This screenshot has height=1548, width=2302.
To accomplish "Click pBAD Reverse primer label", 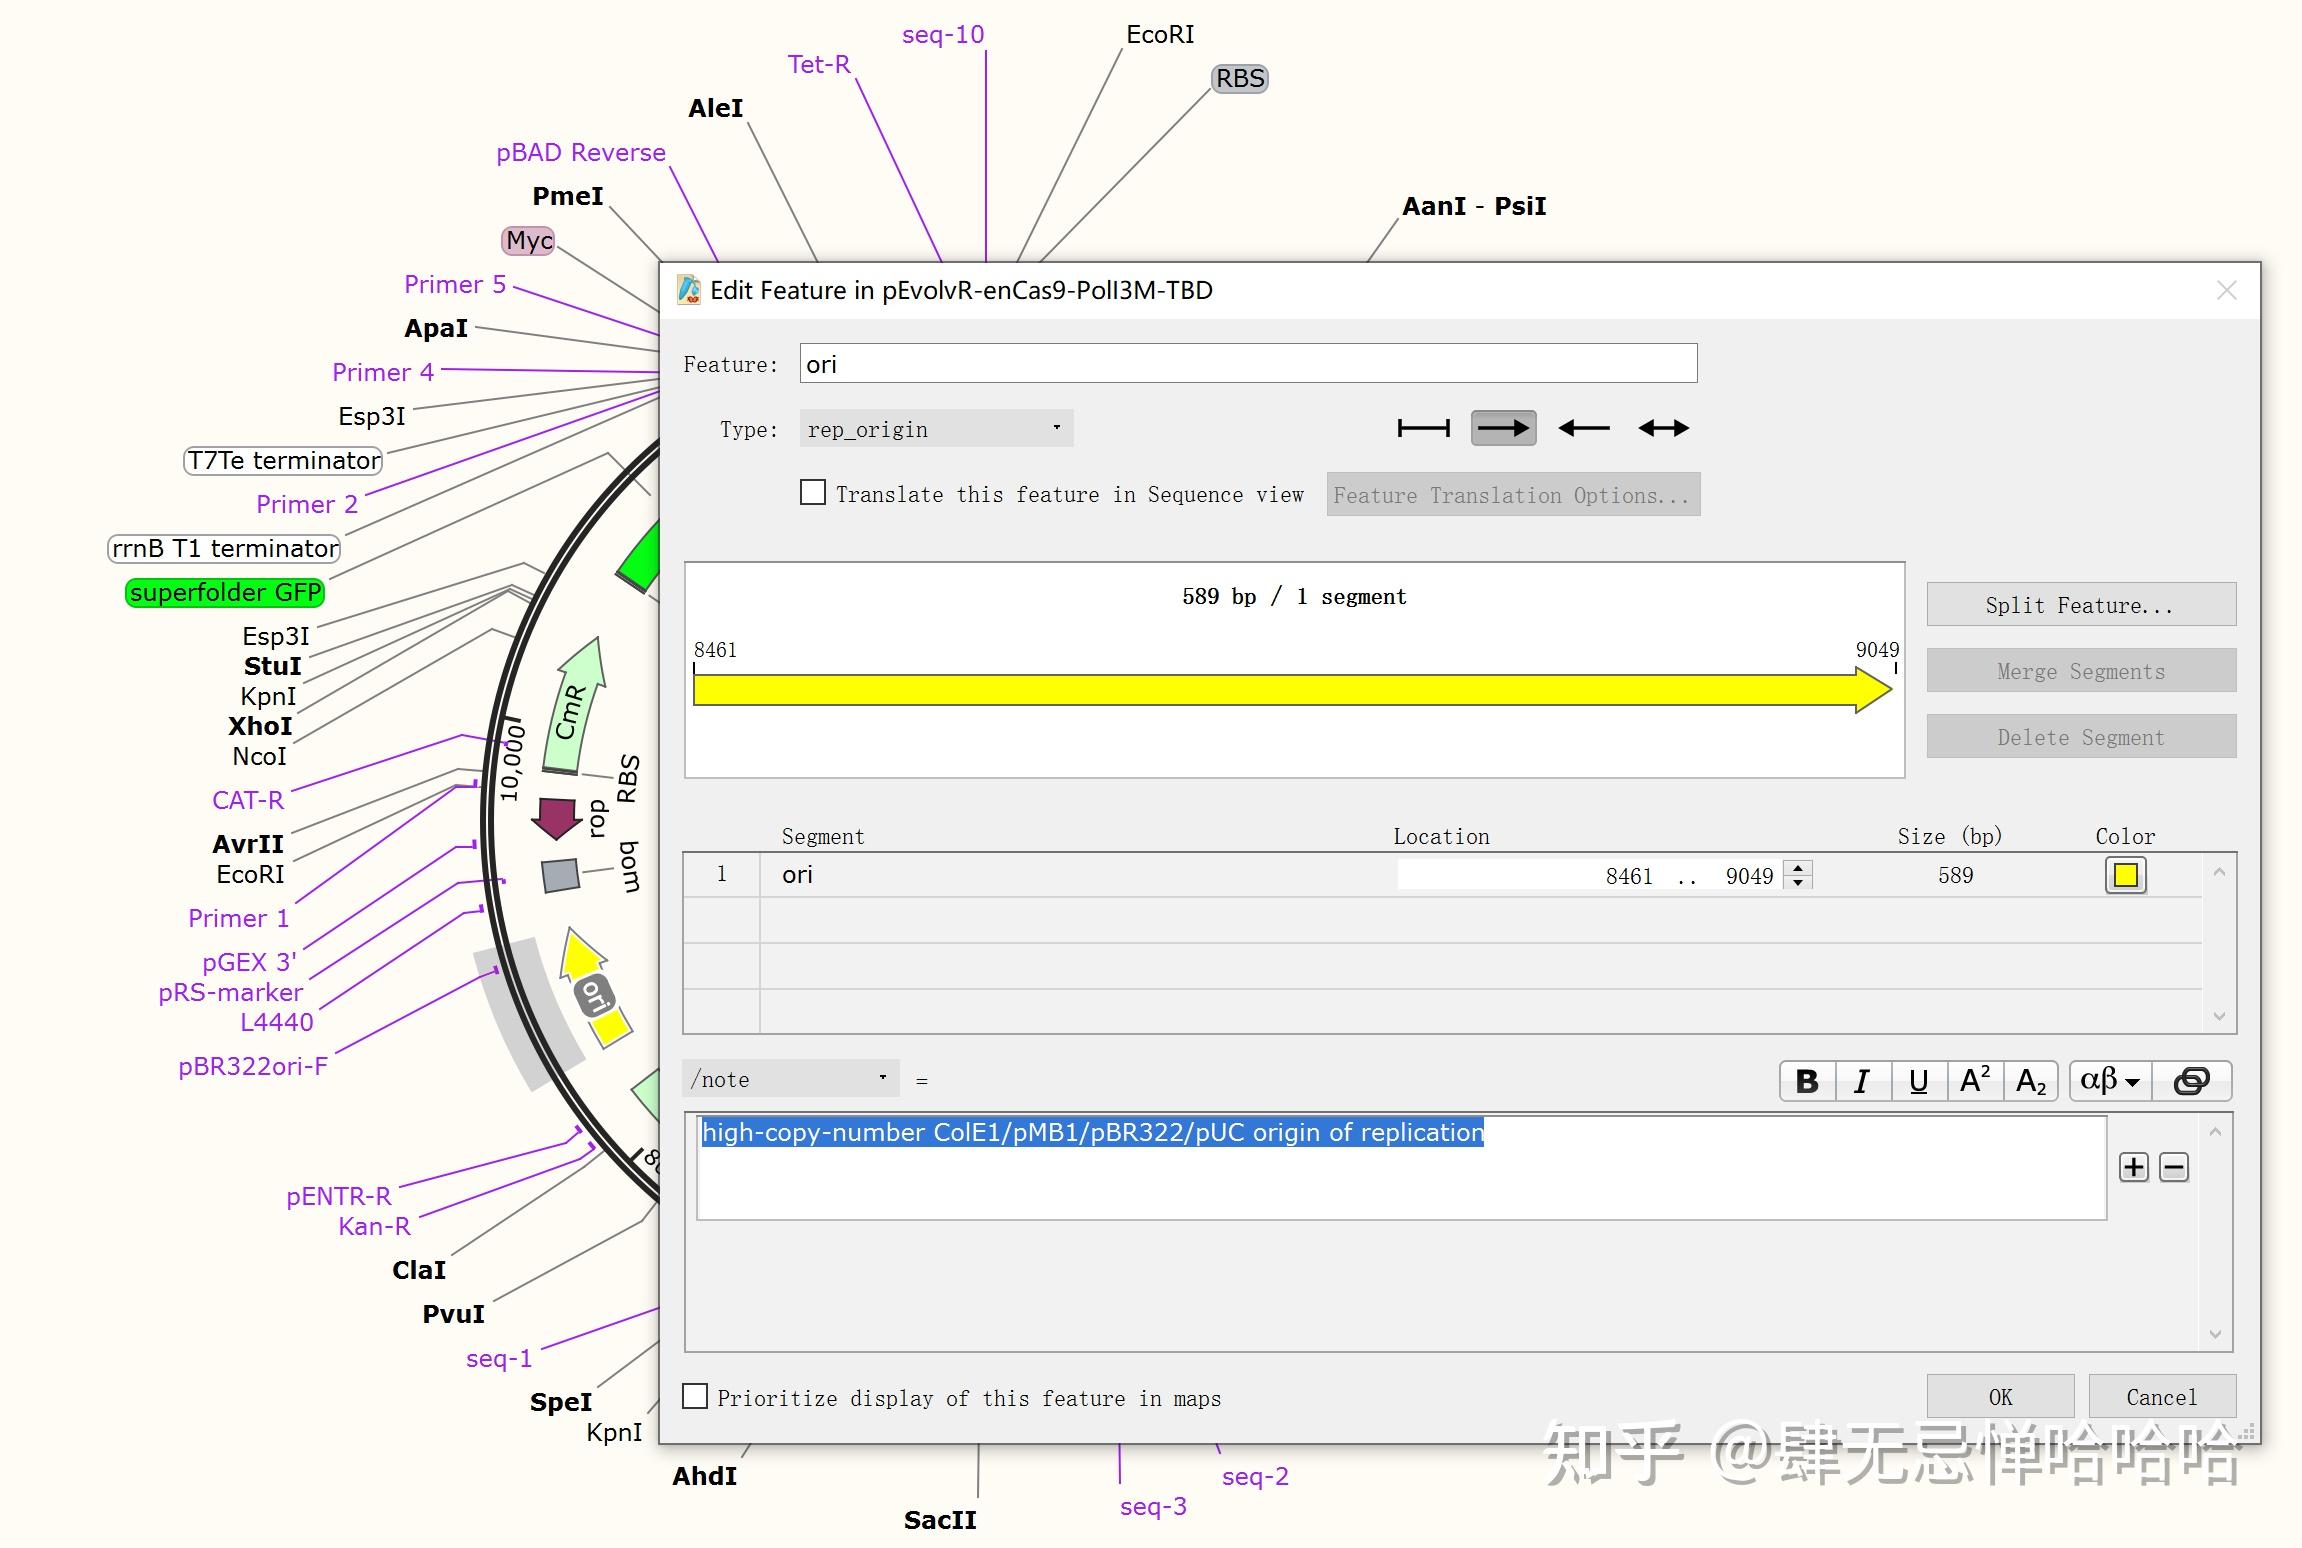I will 581,152.
